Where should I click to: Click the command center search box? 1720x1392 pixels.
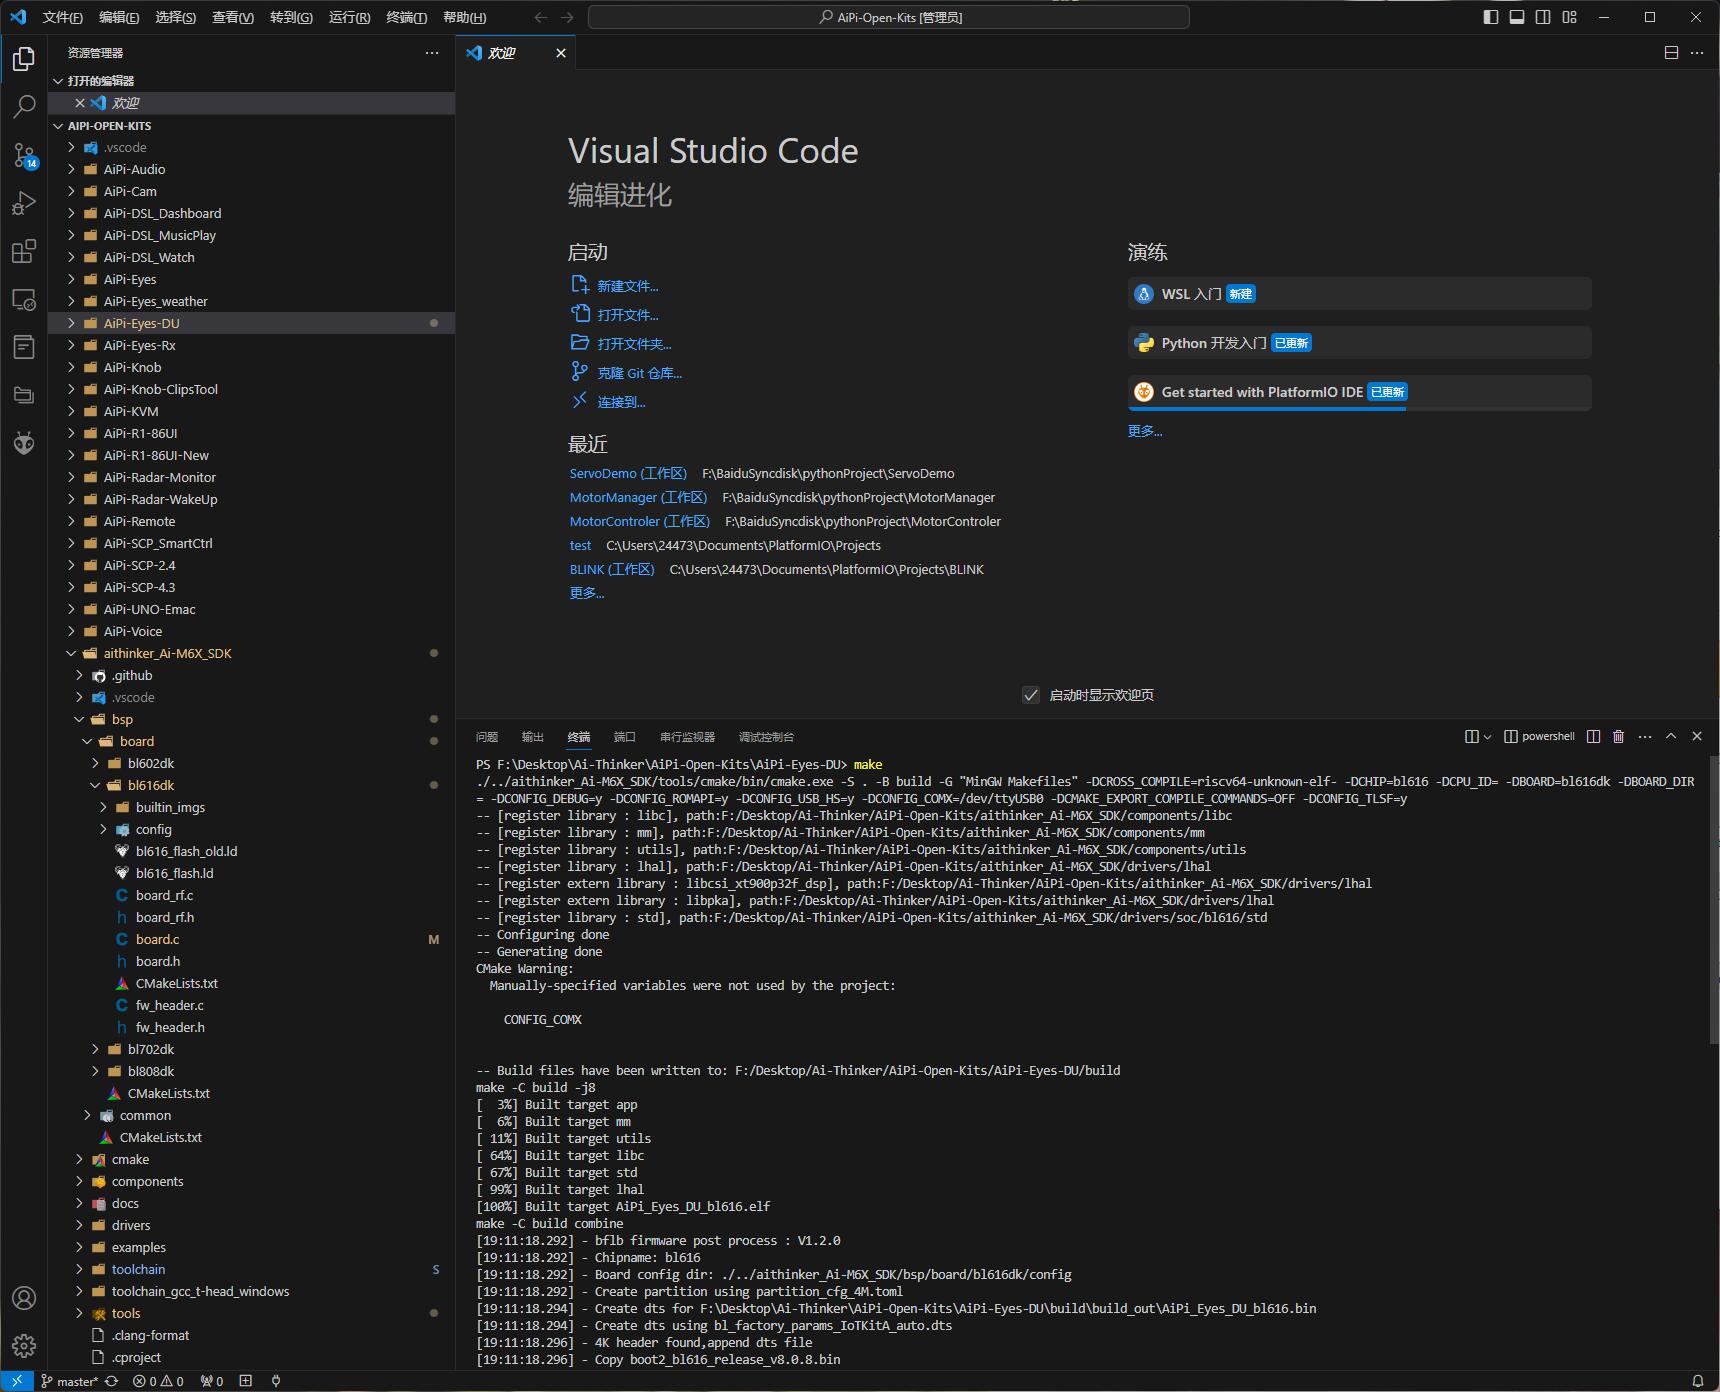[889, 17]
